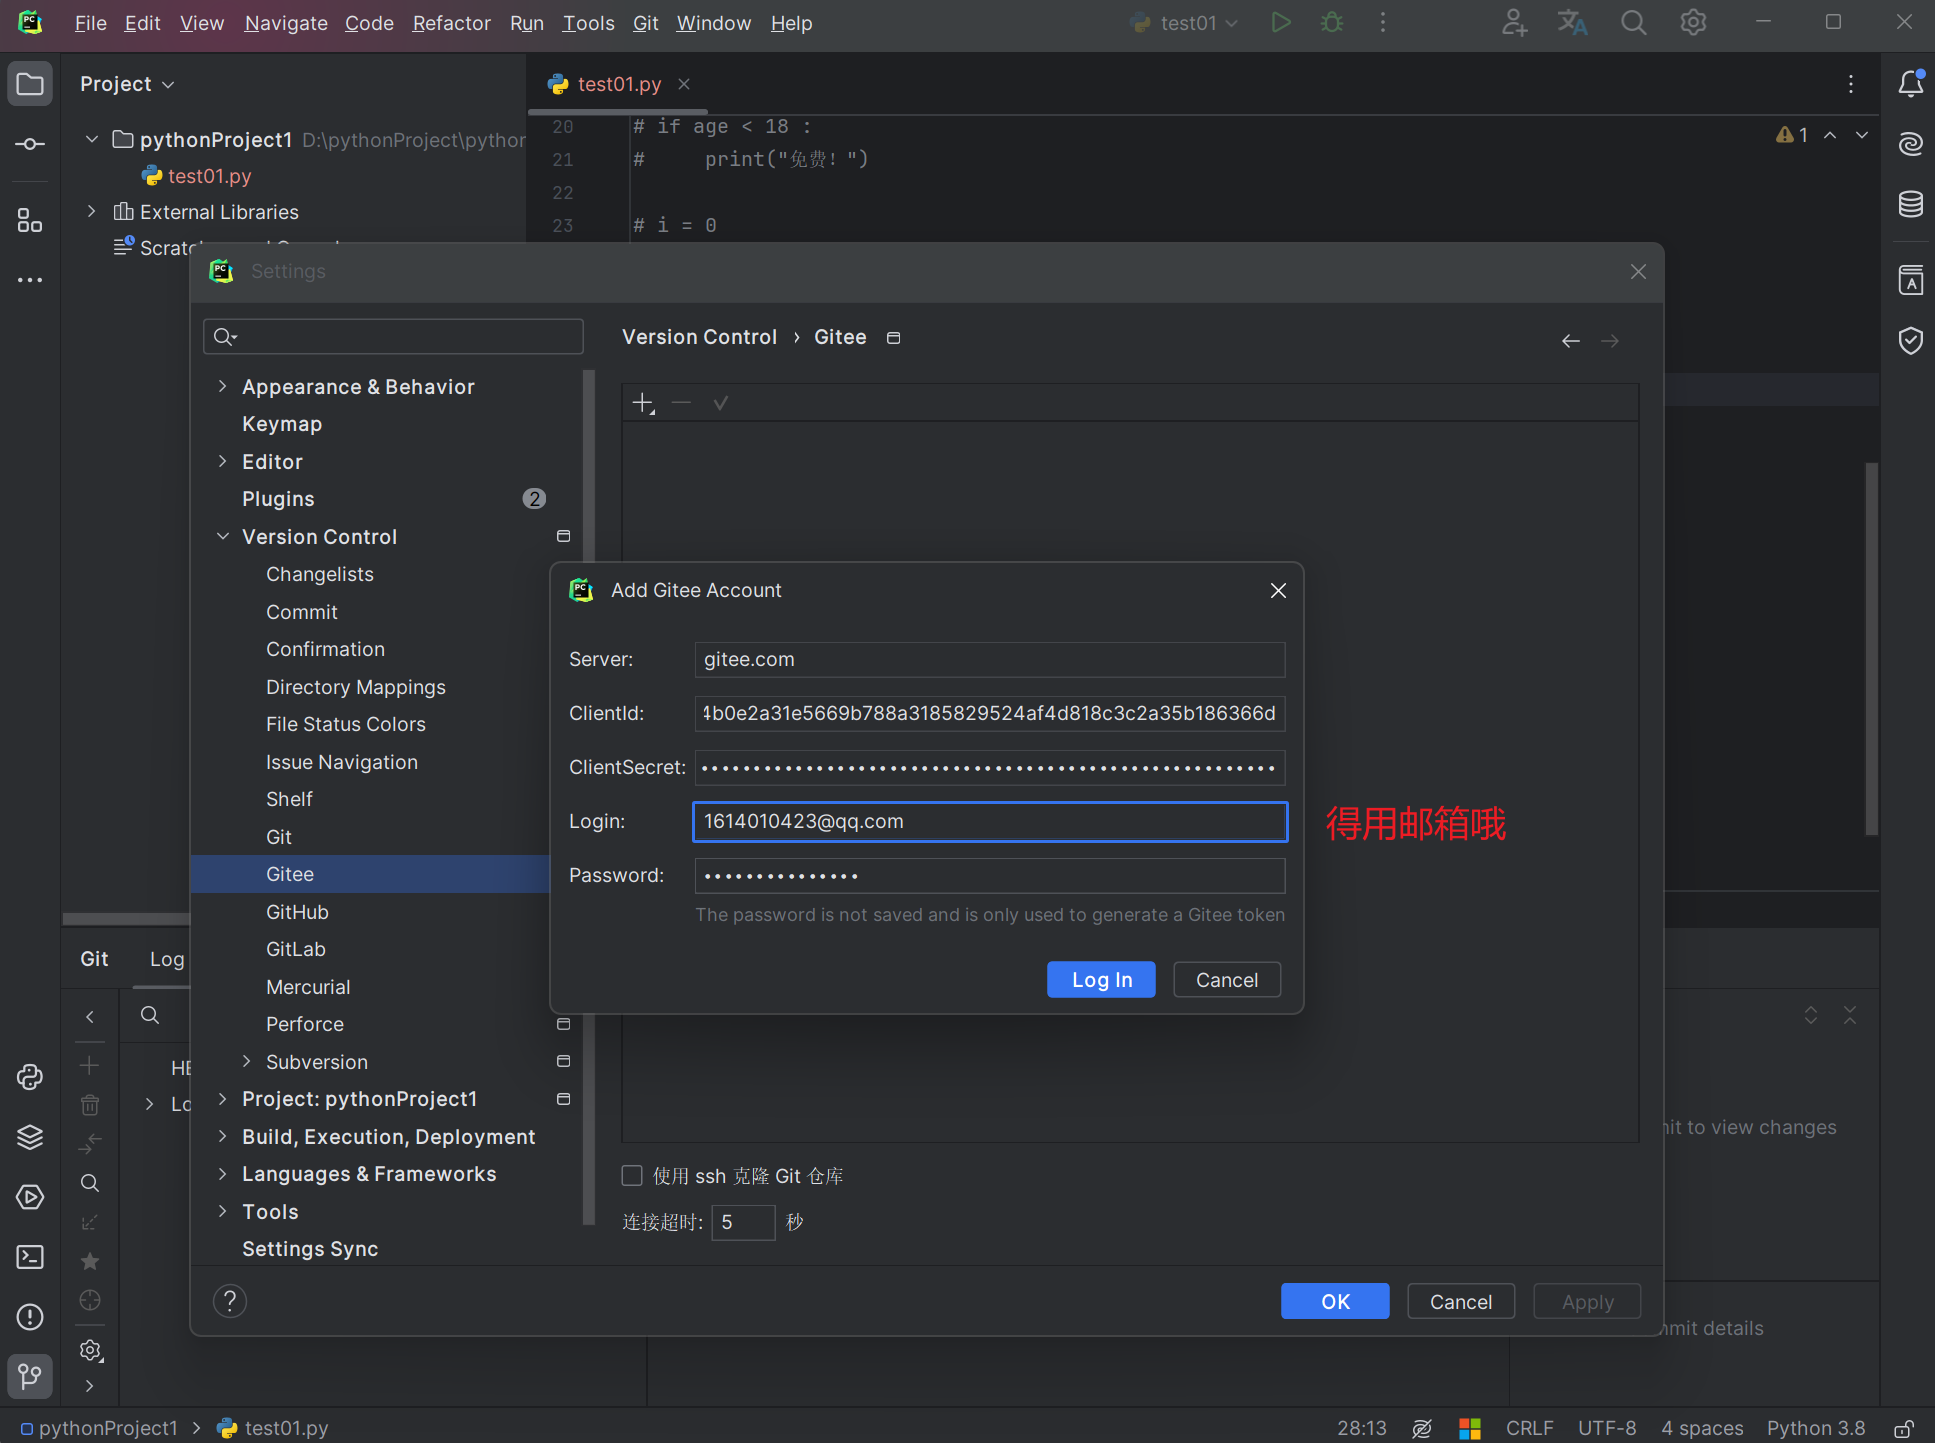Viewport: 1935px width, 1443px height.
Task: Open the Git tool window icon
Action: 30,1377
